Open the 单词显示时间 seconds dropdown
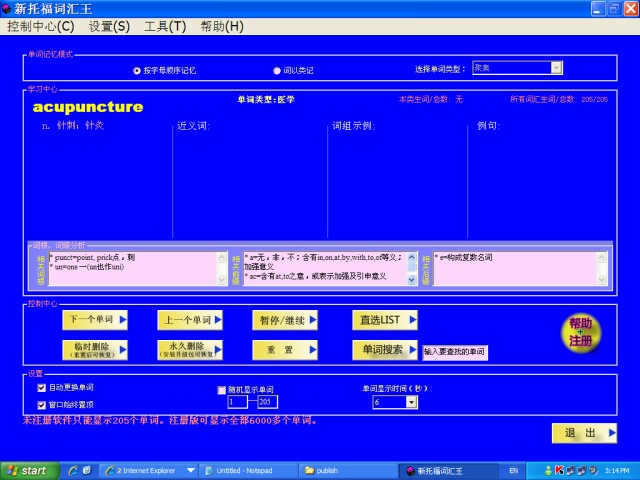The image size is (640, 480). (x=411, y=402)
